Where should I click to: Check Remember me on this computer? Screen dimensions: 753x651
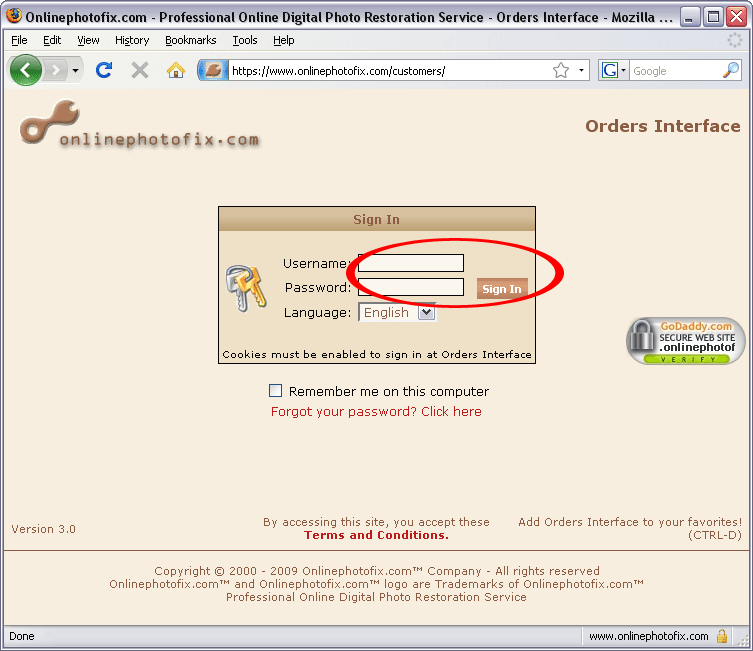point(275,391)
